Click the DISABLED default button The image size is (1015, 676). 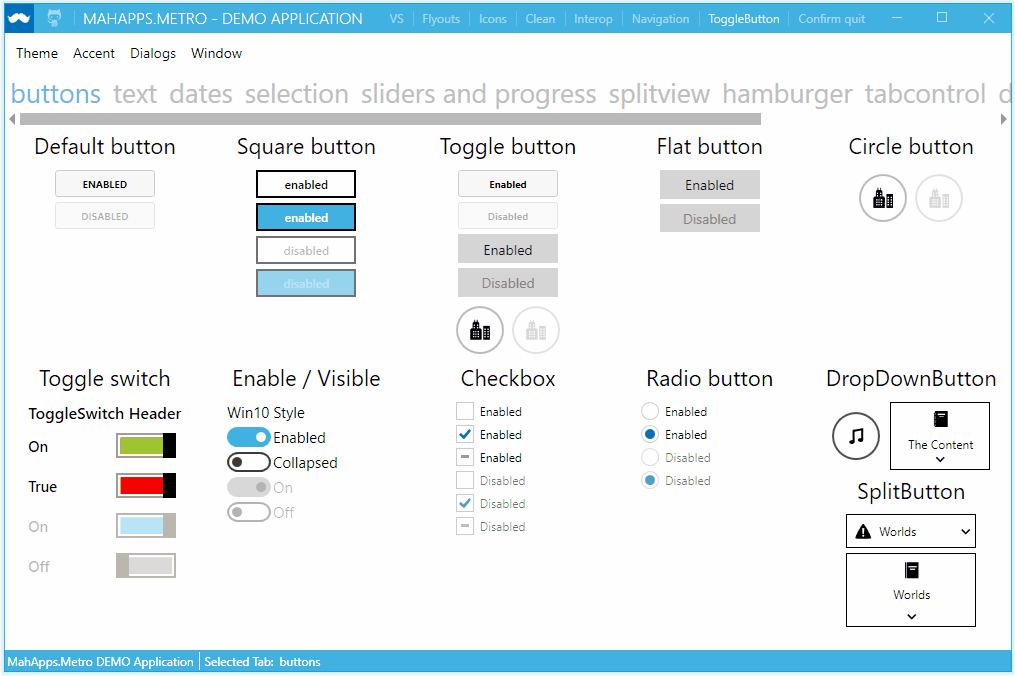point(105,216)
